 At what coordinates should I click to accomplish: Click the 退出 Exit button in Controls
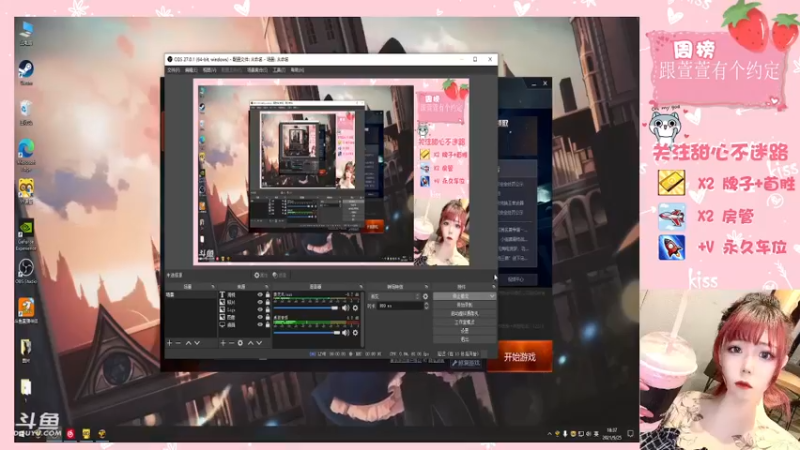(x=464, y=339)
